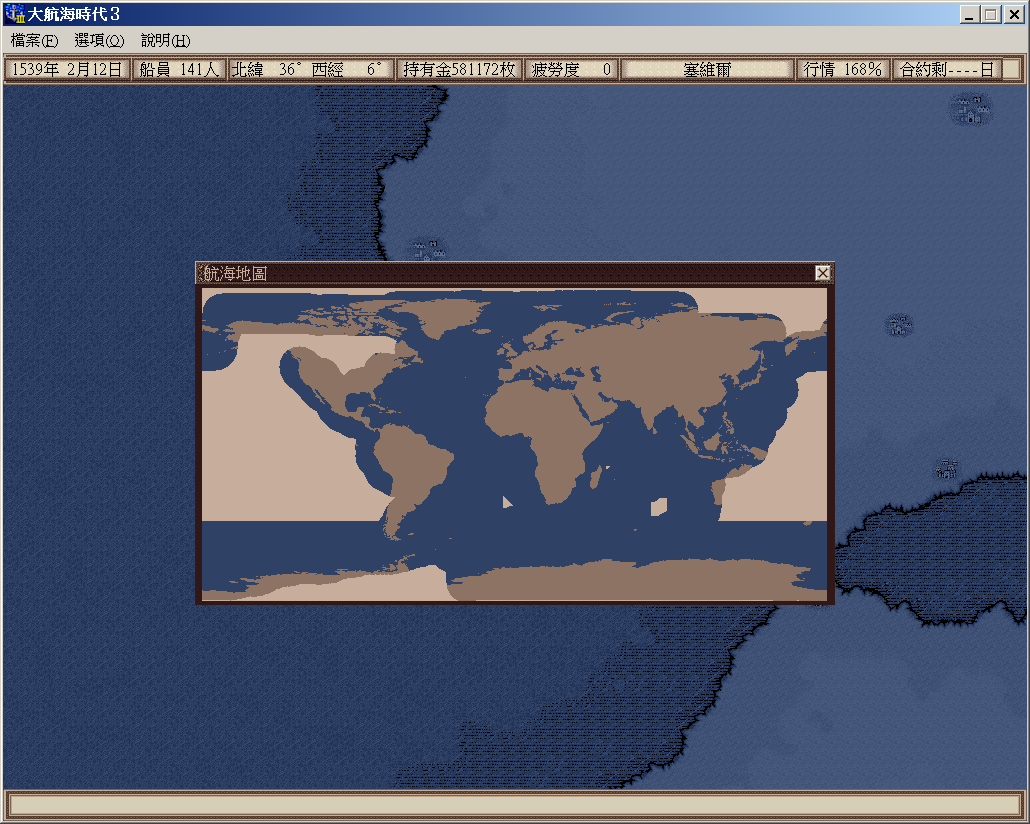
Task: Click the 行情 168% market rate field
Action: (x=843, y=69)
